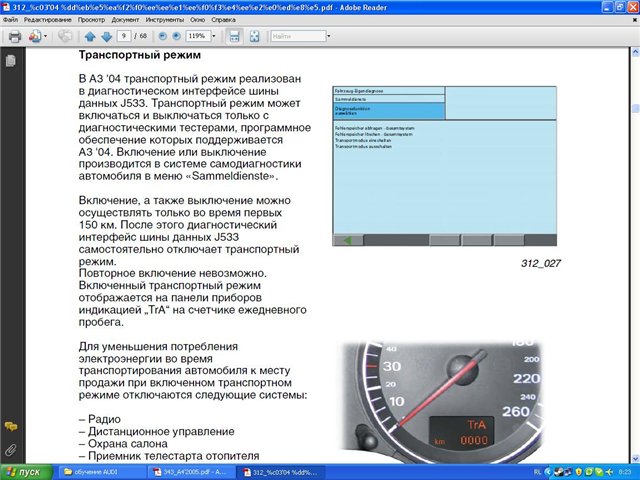The height and width of the screenshot is (480, 640).
Task: Close the Adobe Reader window
Action: point(633,7)
